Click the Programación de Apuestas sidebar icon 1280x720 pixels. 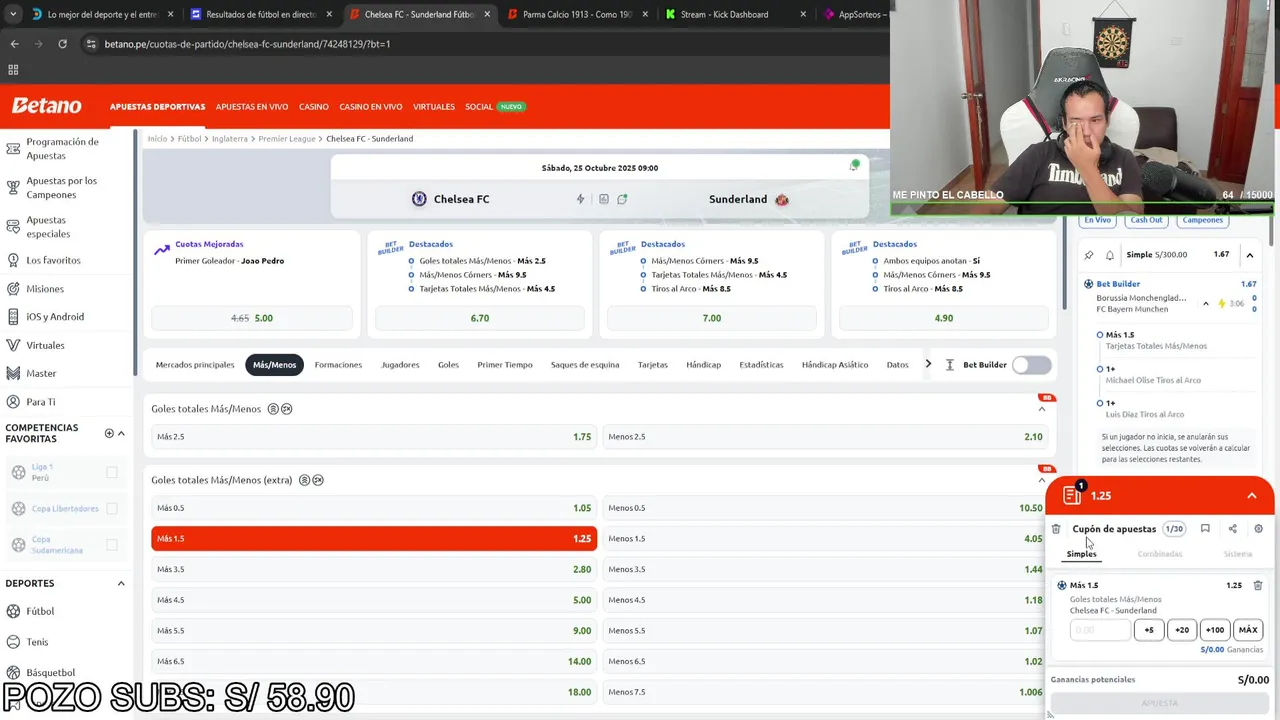click(13, 149)
